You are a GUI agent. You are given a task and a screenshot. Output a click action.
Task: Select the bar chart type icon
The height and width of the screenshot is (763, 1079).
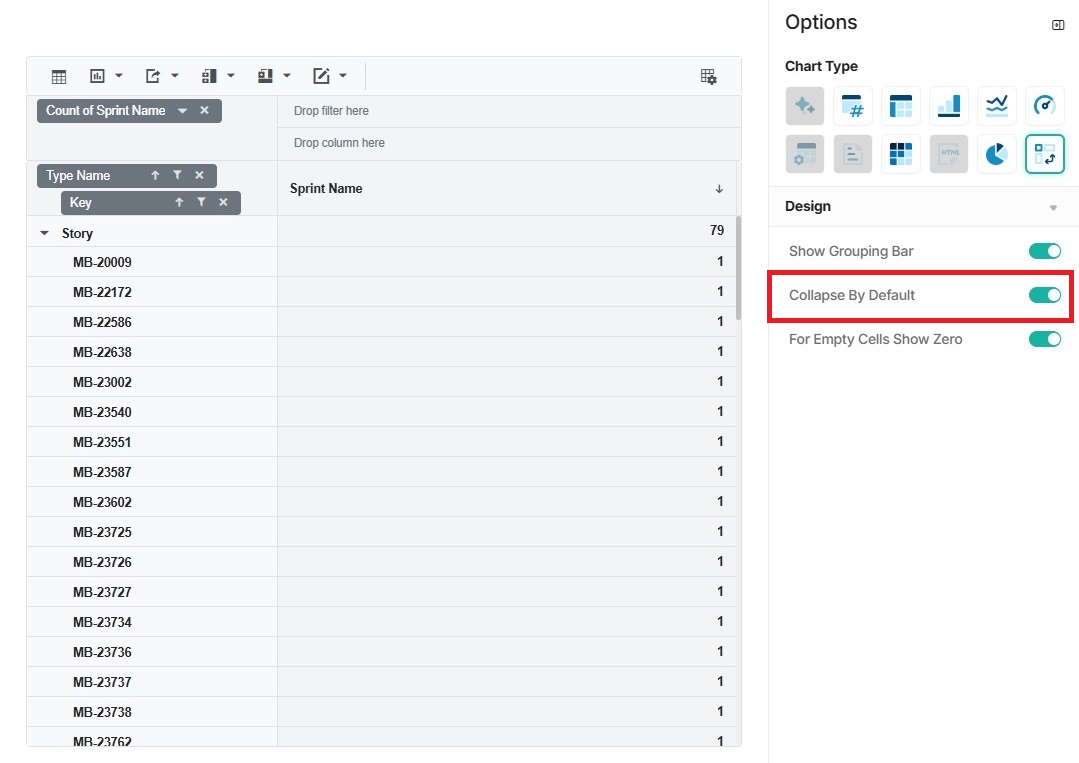(x=948, y=105)
